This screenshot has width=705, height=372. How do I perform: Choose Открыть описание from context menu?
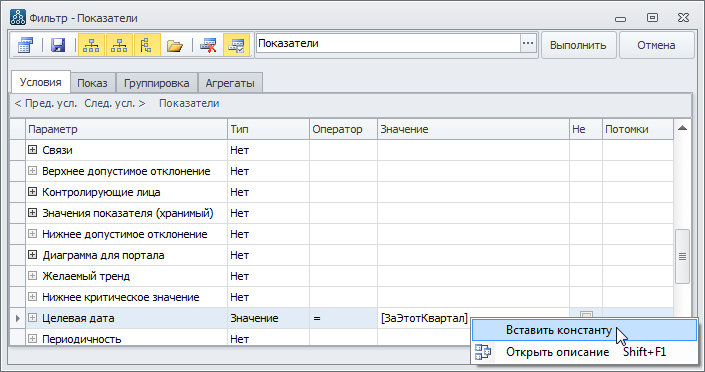pos(585,352)
